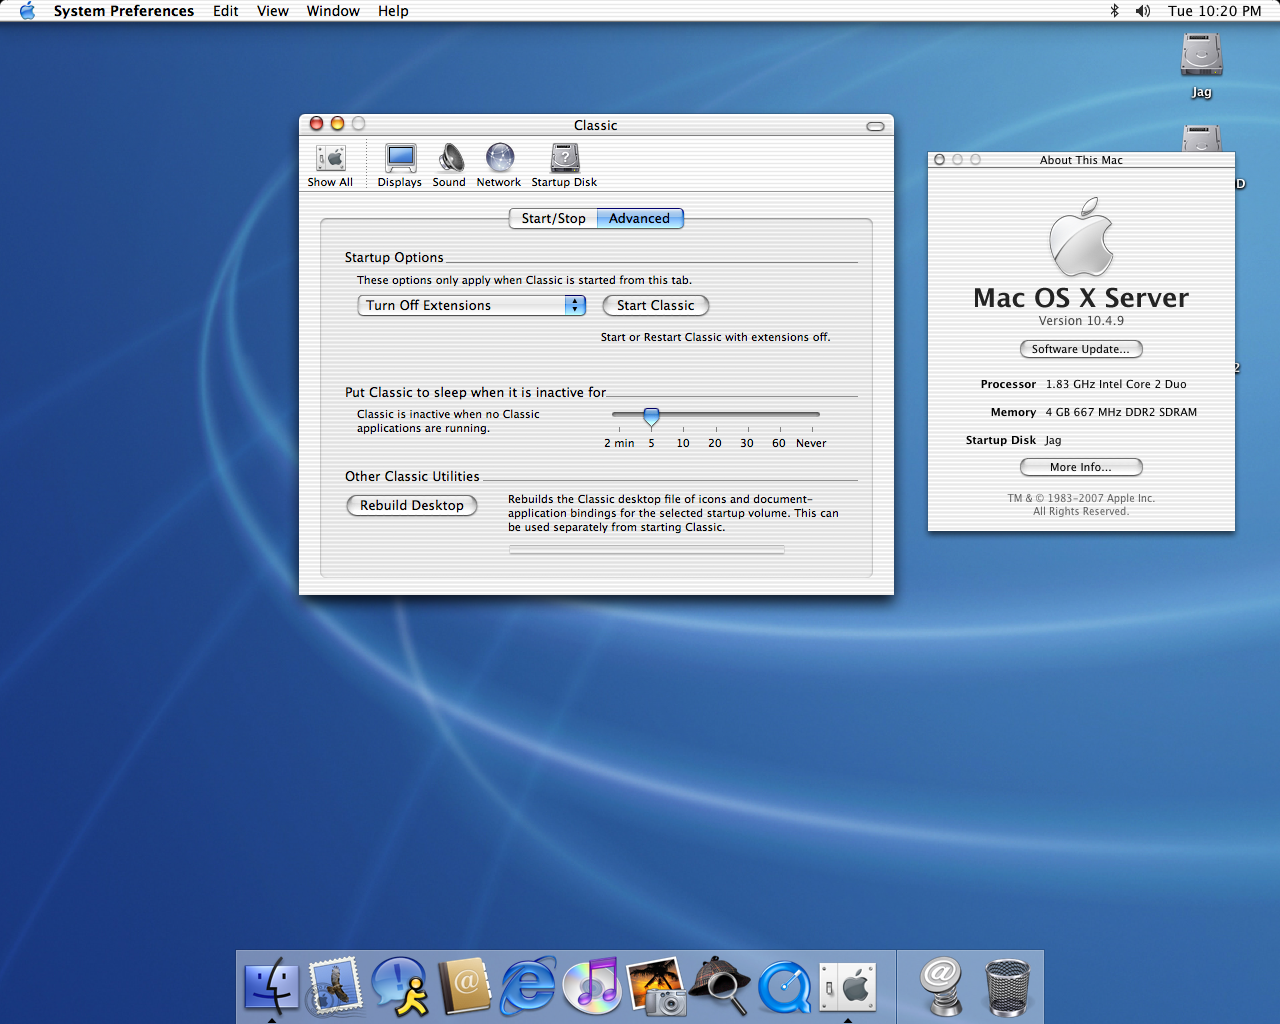Open Internet Explorer from the Dock
Viewport: 1280px width, 1024px height.
click(x=528, y=986)
